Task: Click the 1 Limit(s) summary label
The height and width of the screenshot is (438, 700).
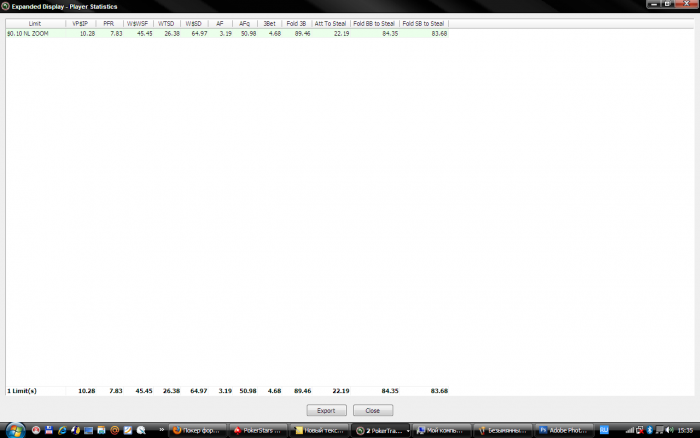Action: (x=22, y=391)
